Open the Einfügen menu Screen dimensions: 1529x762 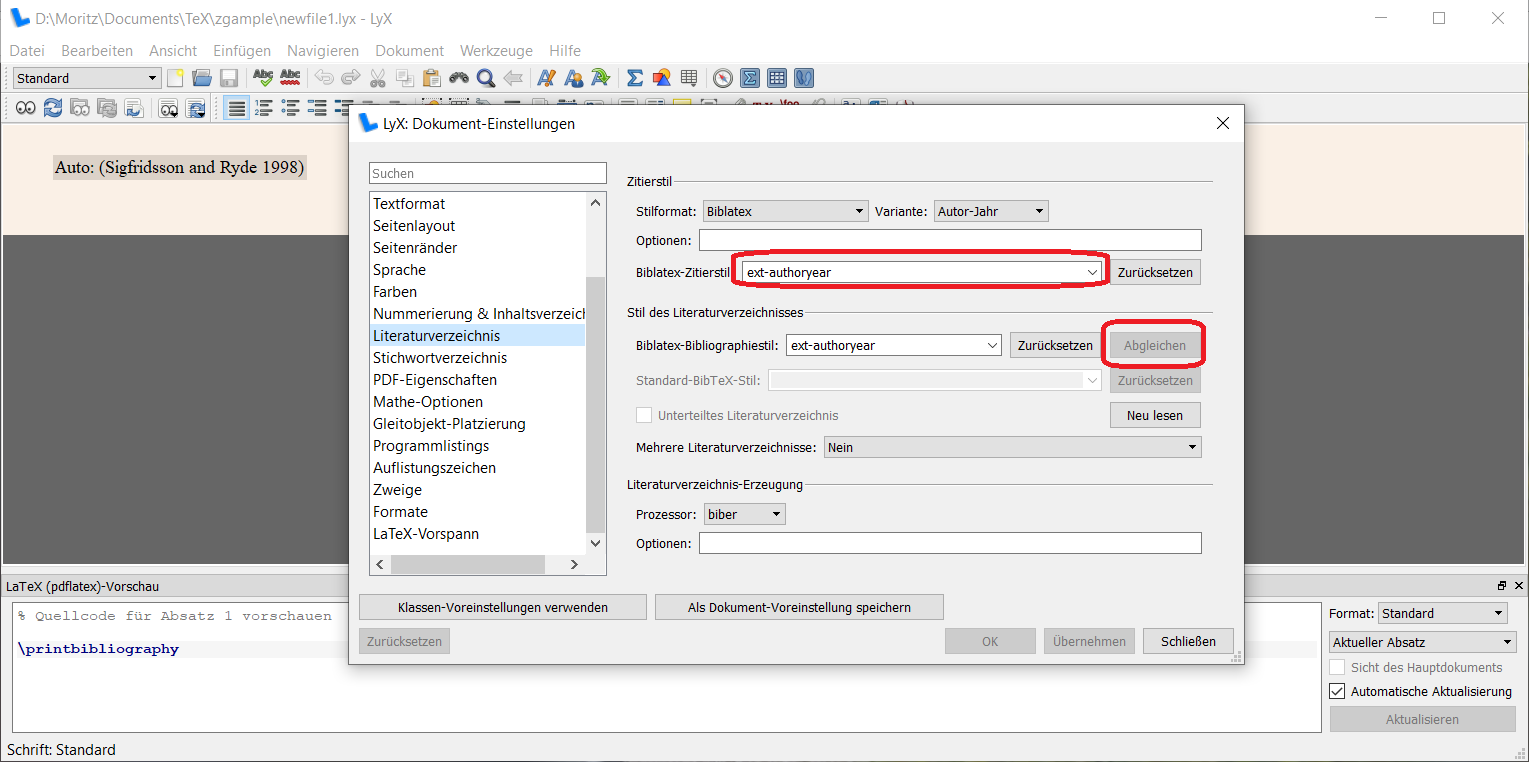(241, 50)
